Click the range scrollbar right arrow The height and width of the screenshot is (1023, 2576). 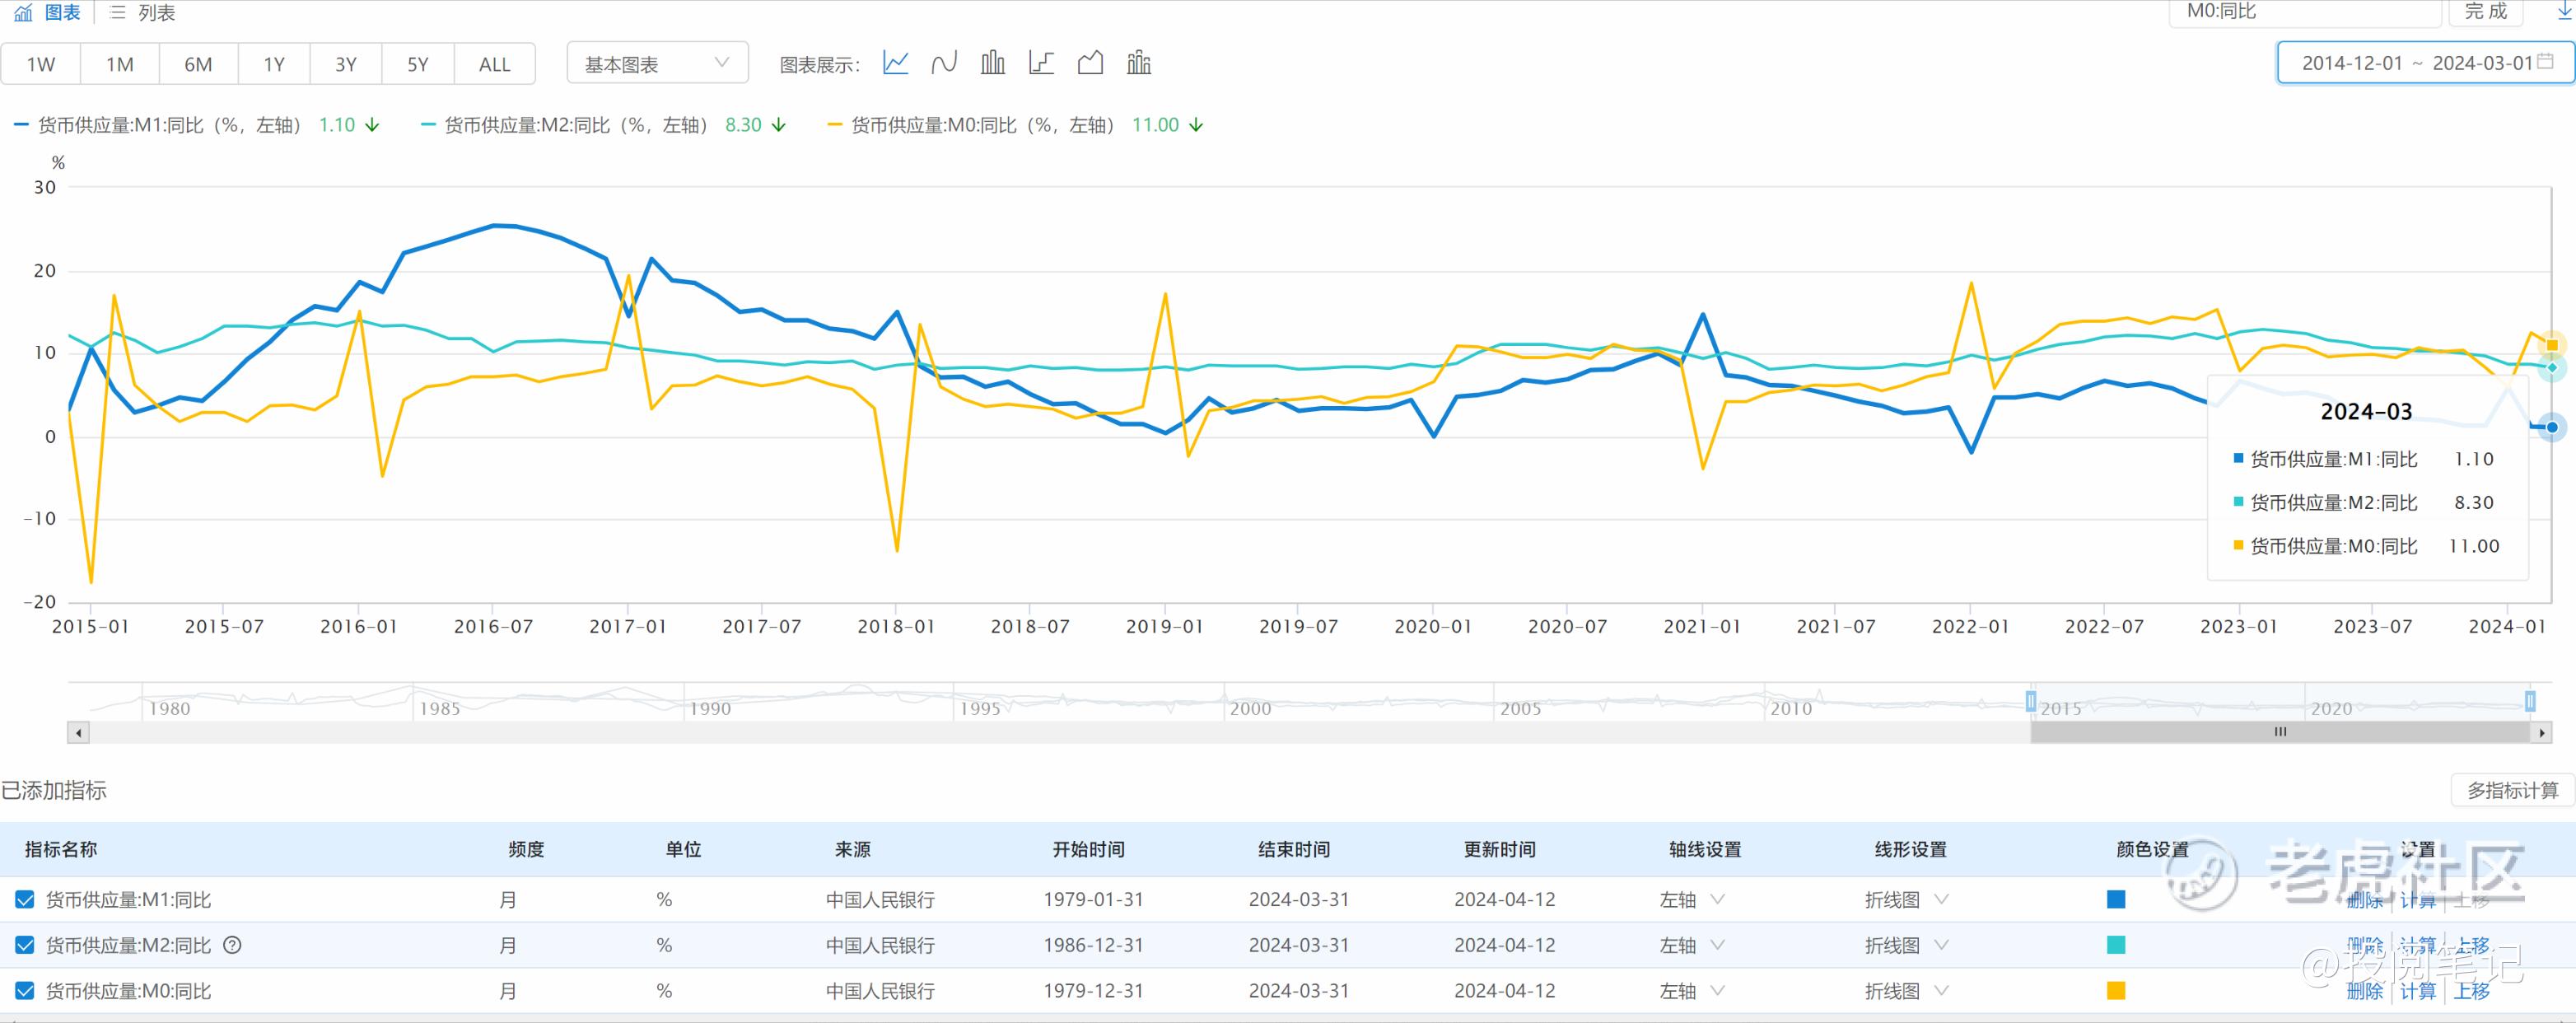click(x=2541, y=733)
